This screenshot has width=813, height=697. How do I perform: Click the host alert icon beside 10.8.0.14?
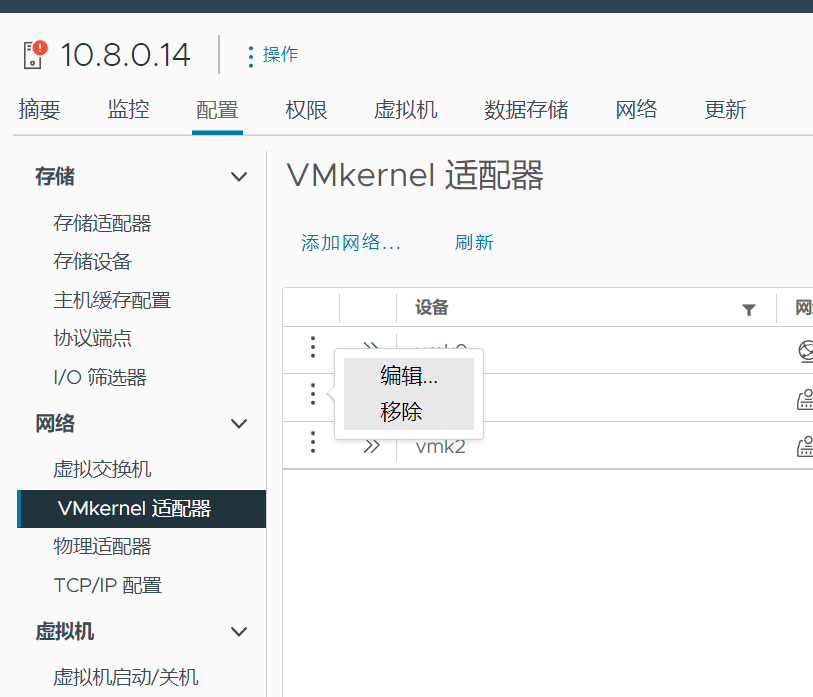coord(35,54)
